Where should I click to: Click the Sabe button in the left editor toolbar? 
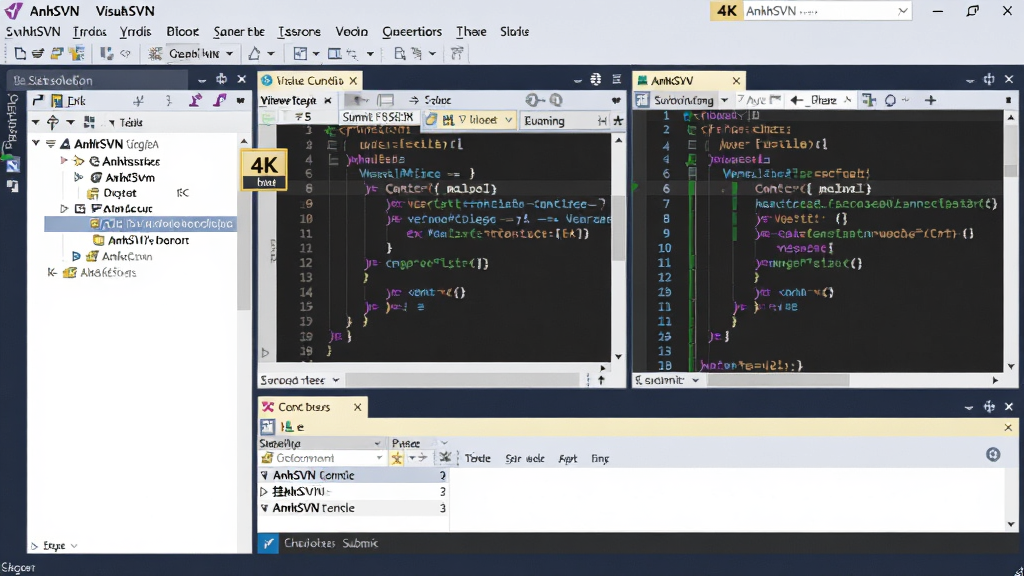(x=430, y=100)
